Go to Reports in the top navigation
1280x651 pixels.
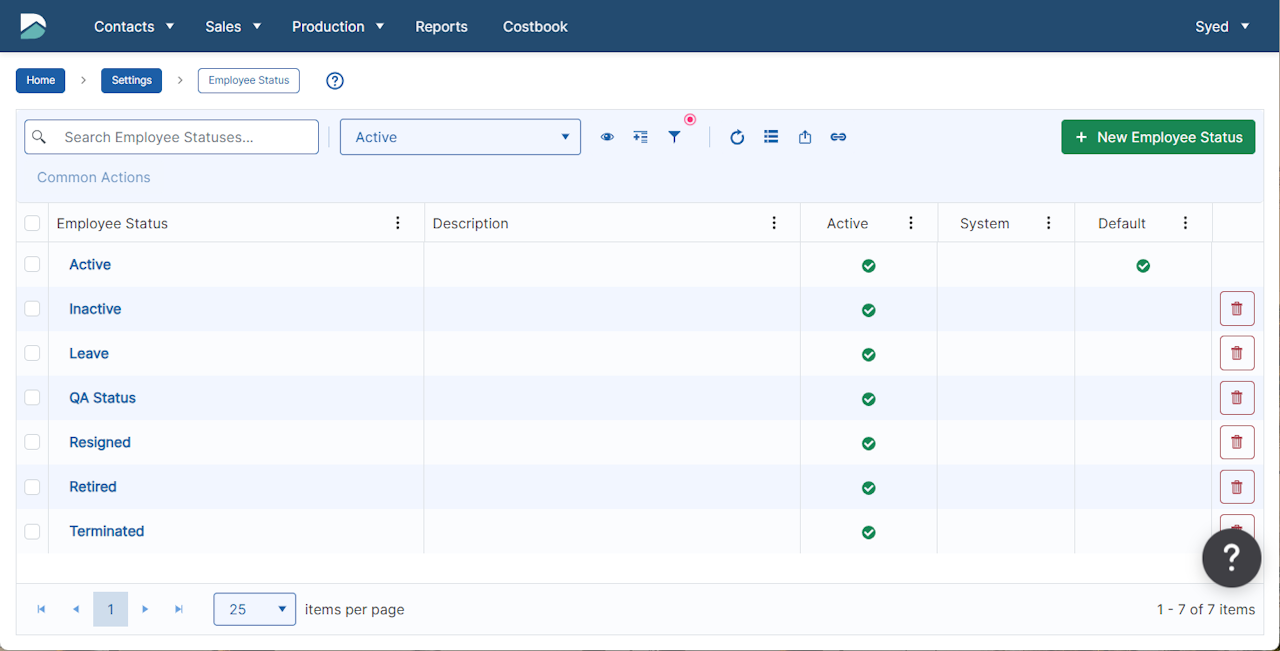(x=441, y=27)
